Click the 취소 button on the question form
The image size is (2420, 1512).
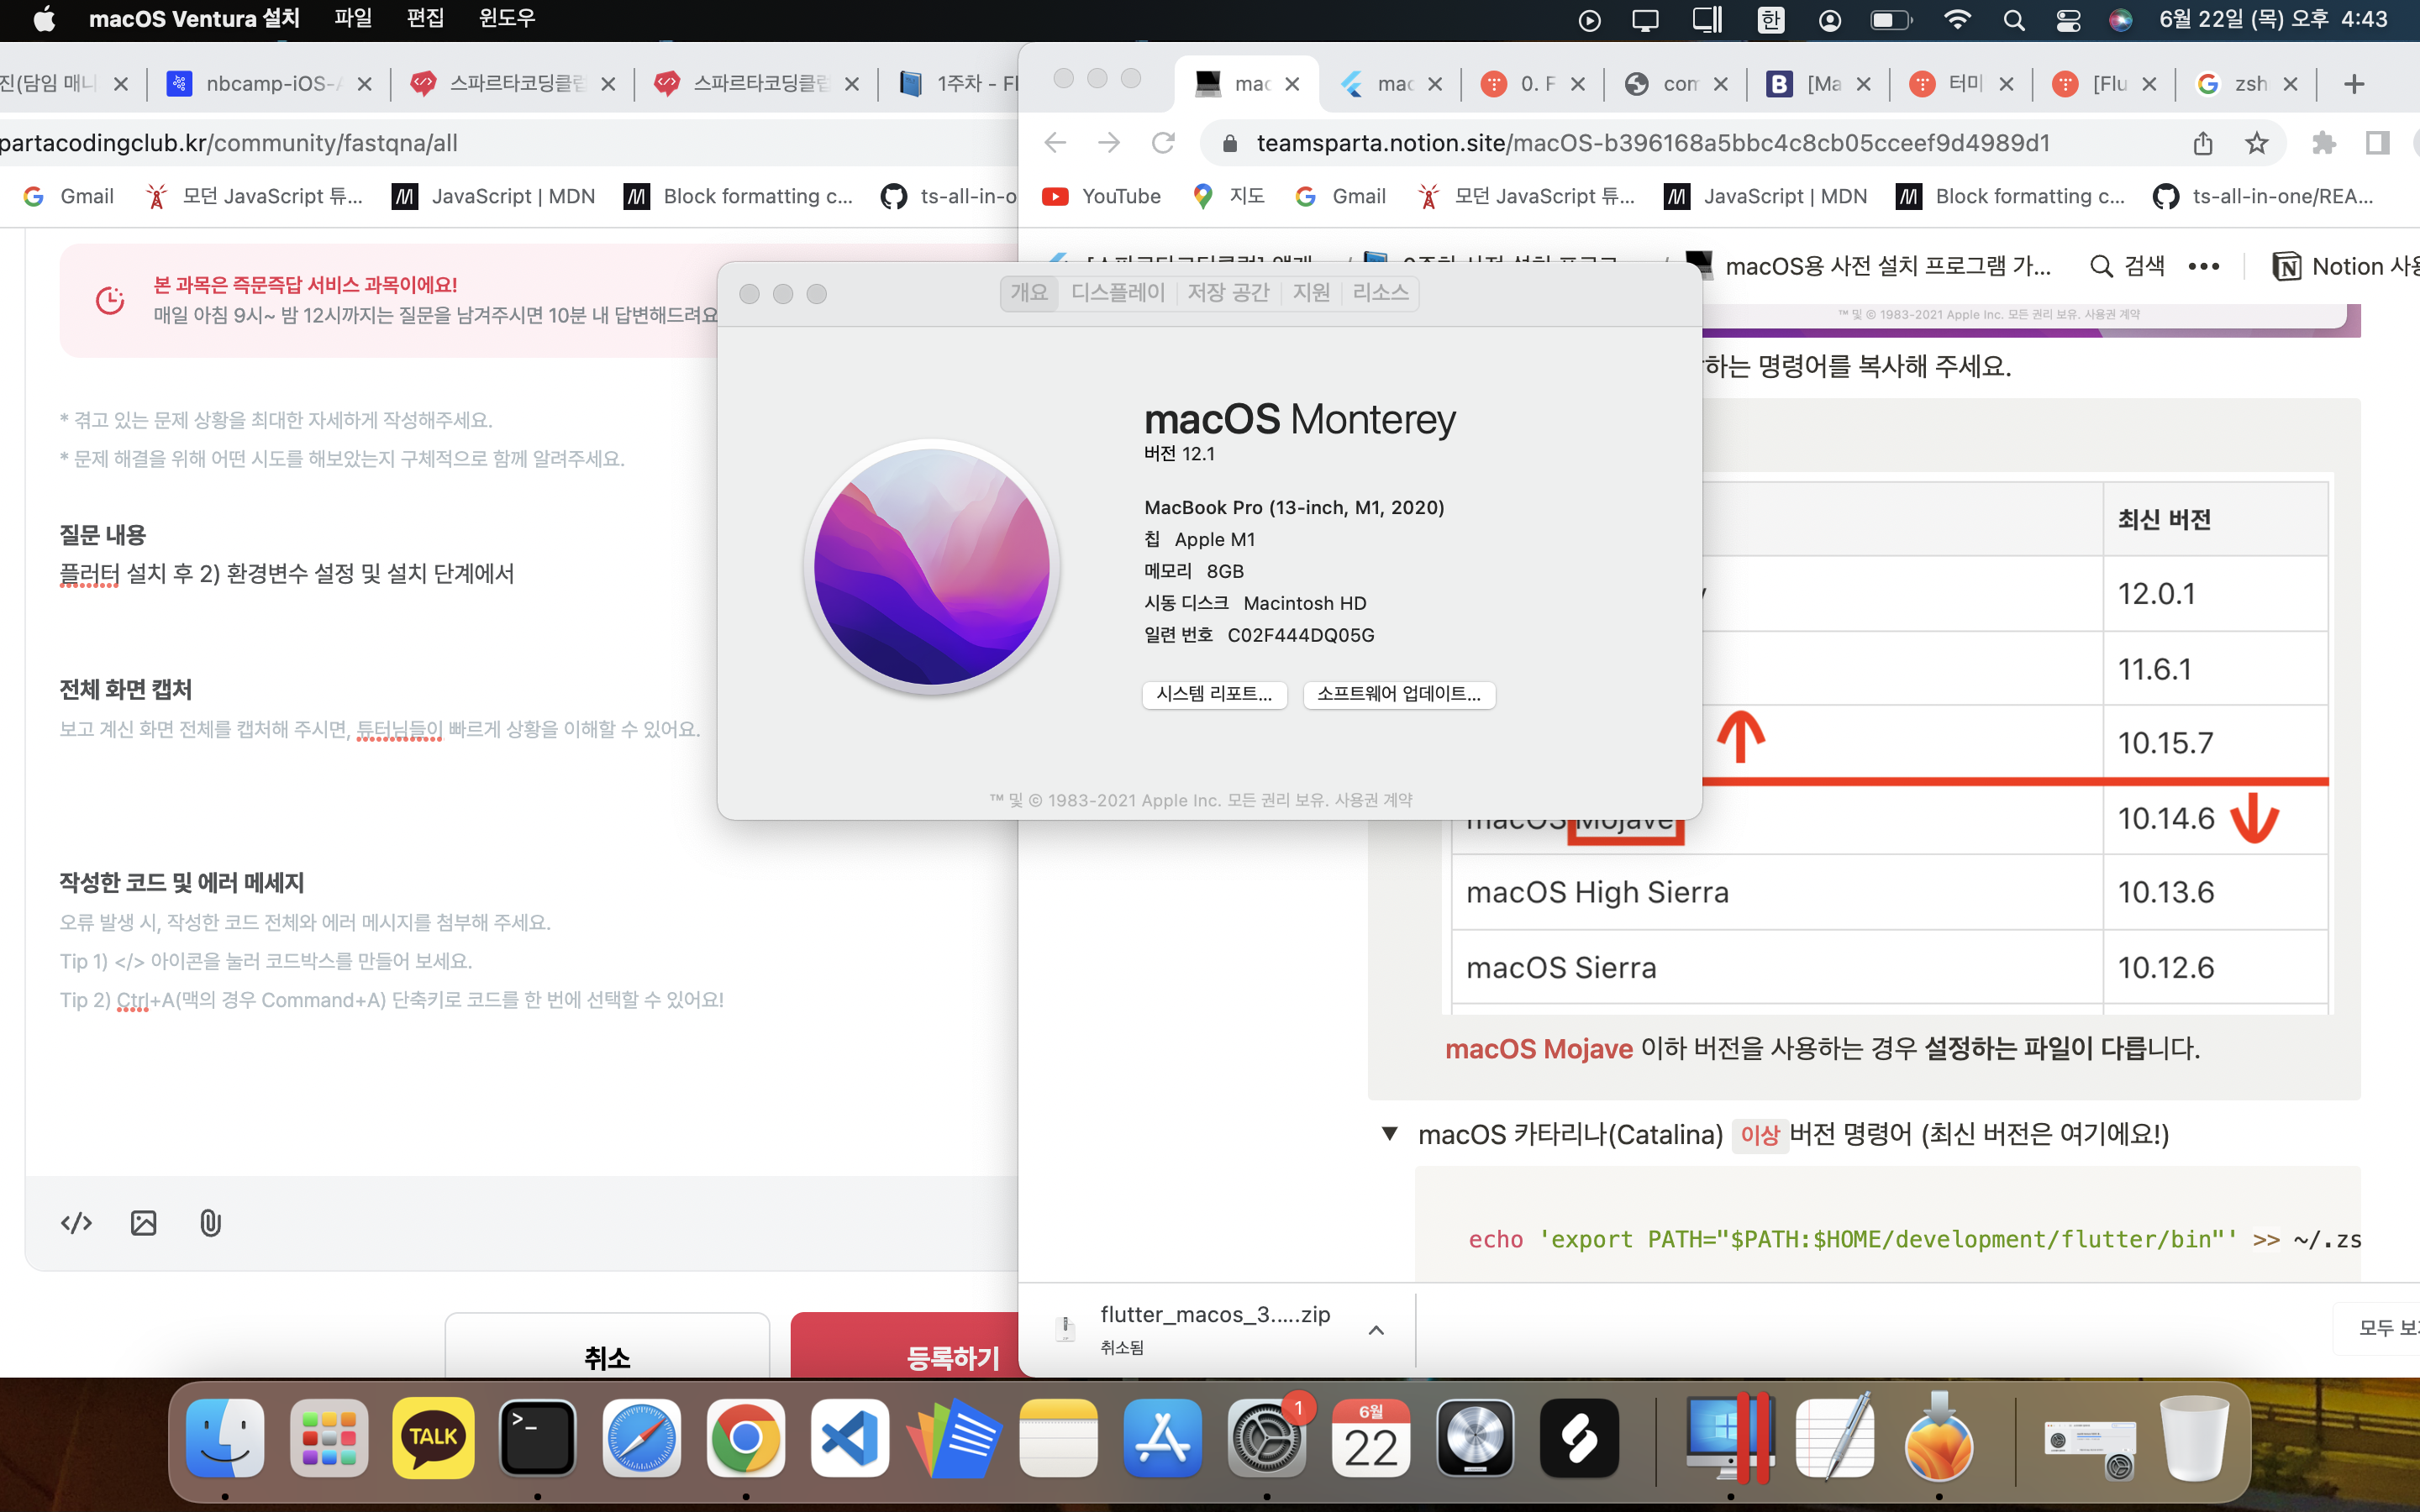pyautogui.click(x=607, y=1345)
